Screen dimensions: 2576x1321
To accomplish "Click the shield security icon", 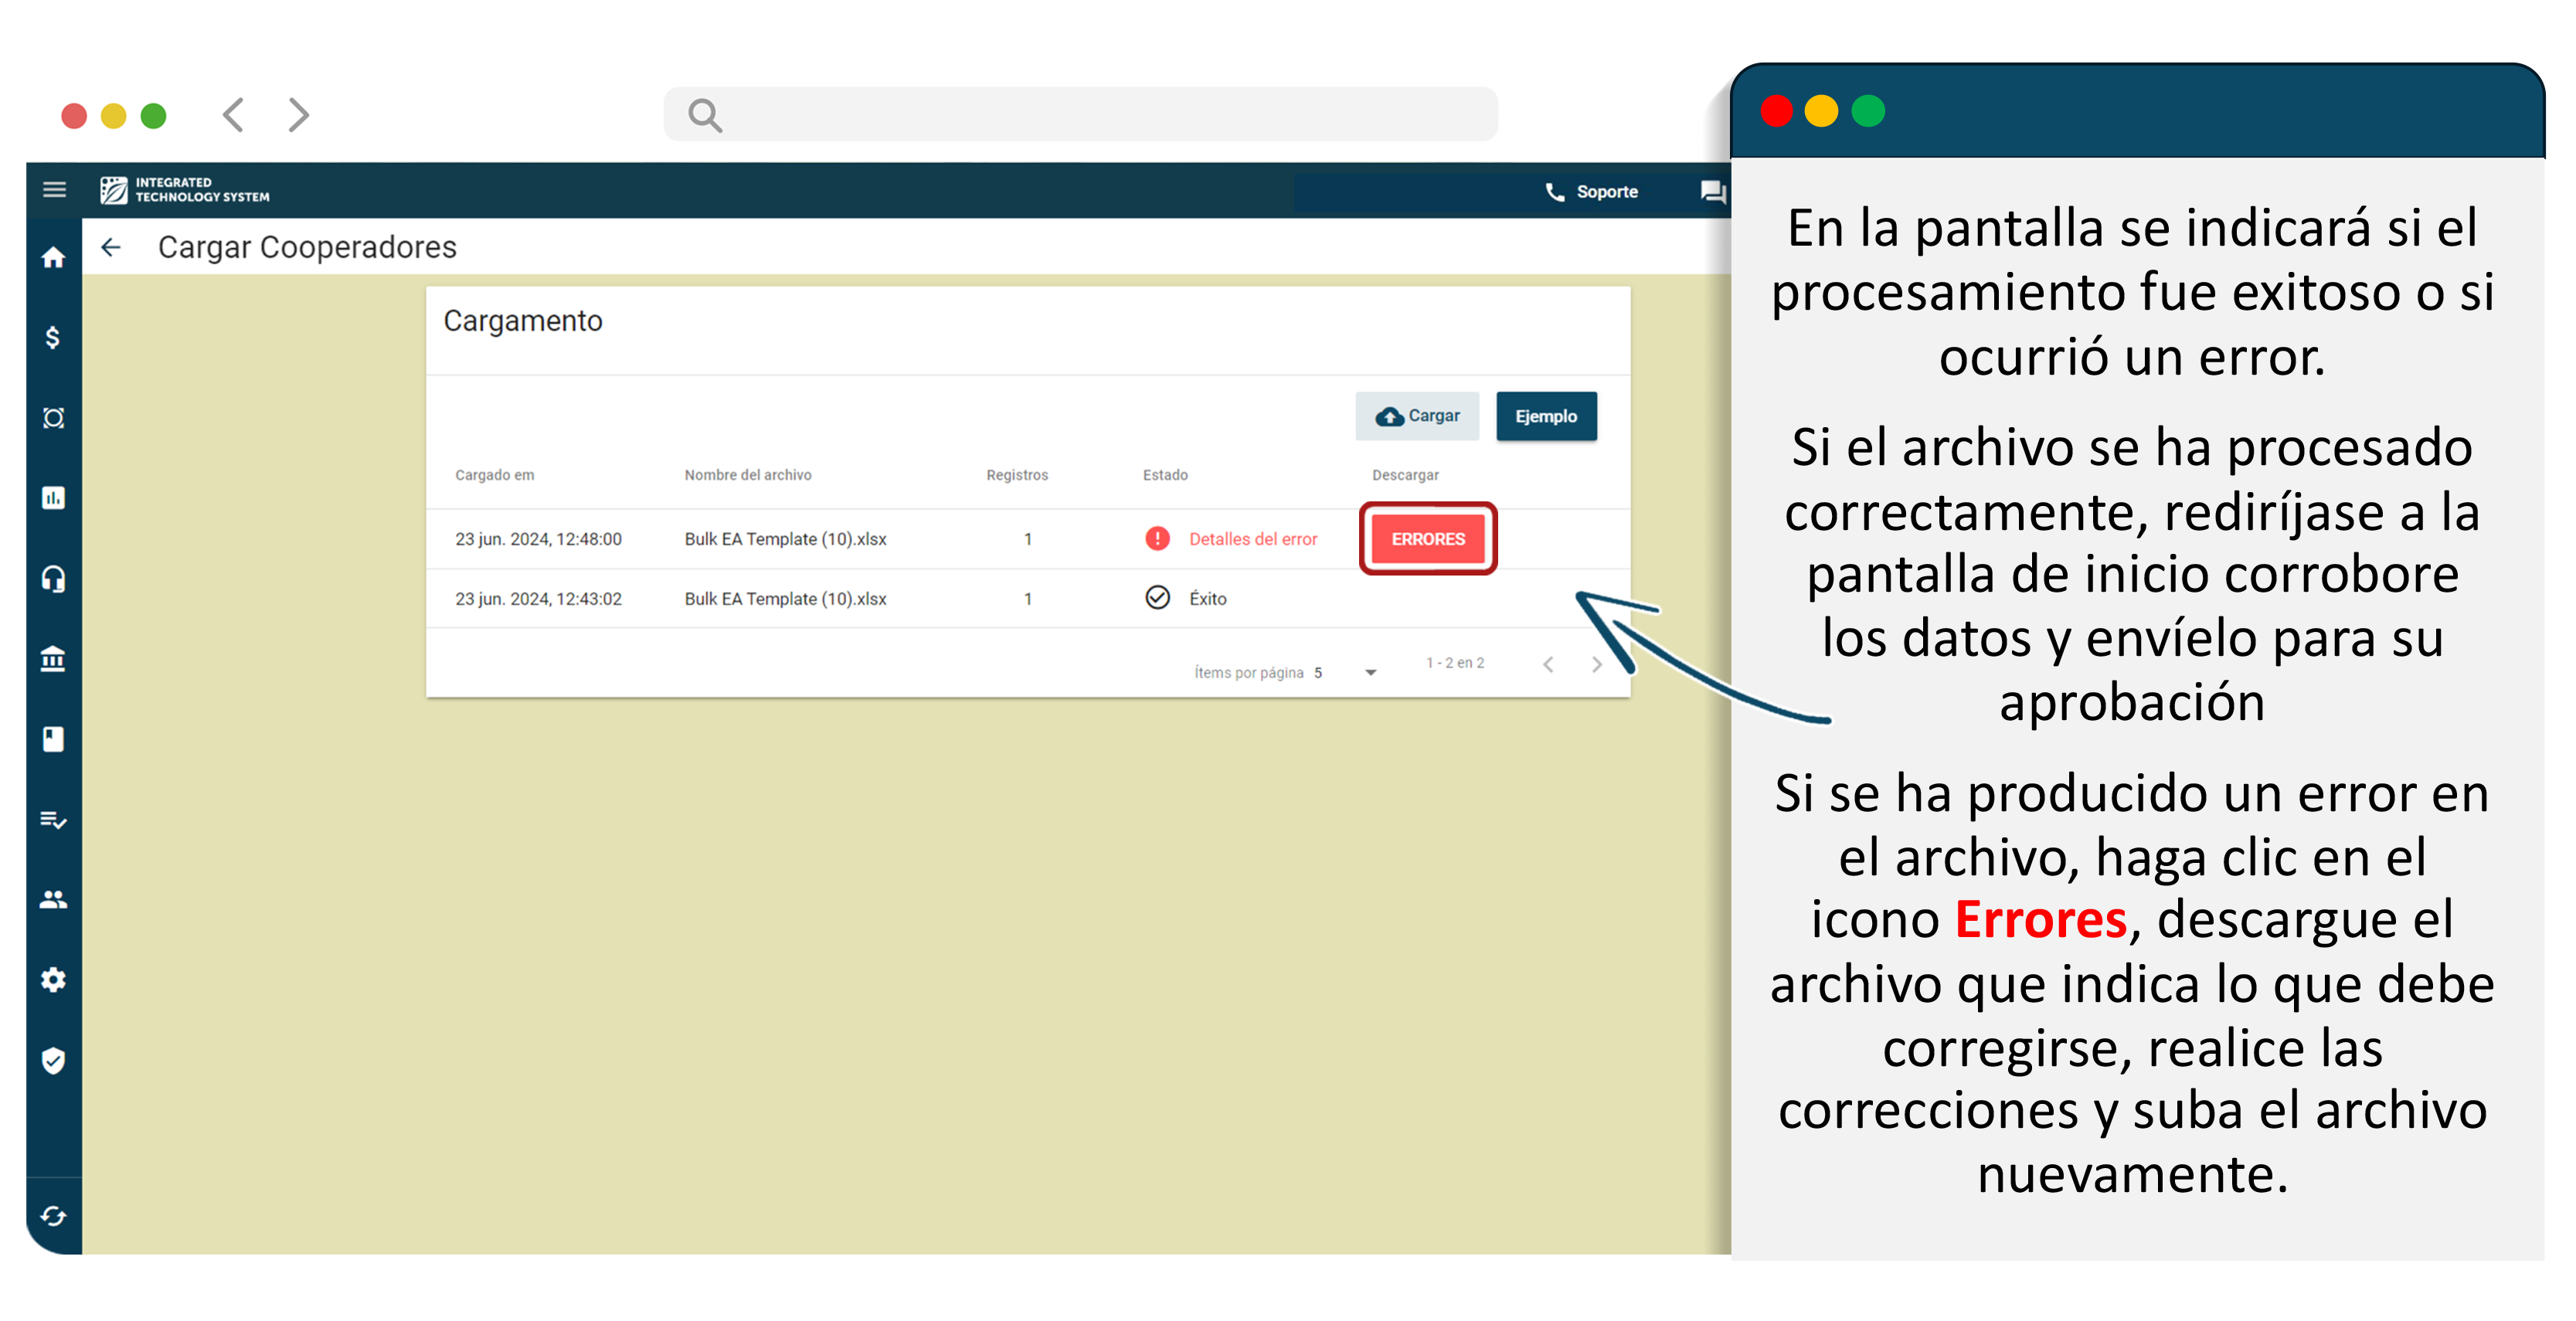I will click(54, 1060).
